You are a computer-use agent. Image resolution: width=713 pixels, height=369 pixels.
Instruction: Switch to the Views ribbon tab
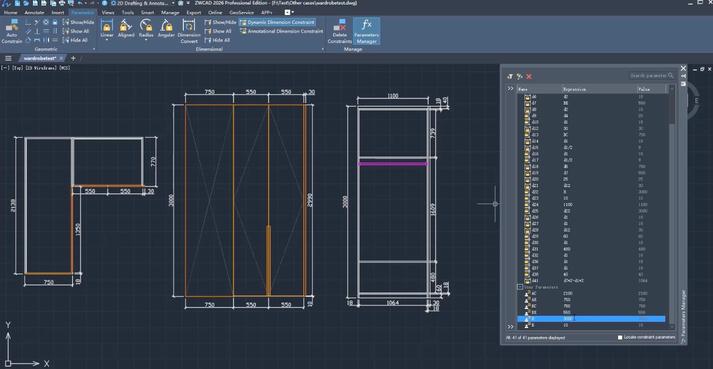click(x=108, y=13)
